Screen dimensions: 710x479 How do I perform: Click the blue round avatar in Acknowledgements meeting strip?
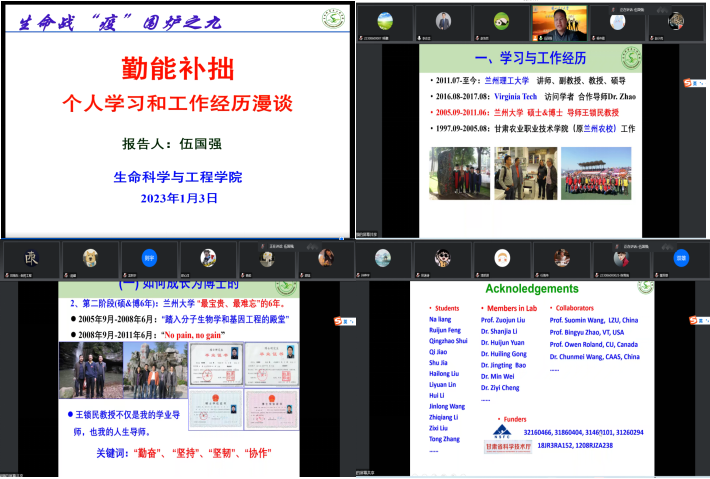[x=680, y=257]
